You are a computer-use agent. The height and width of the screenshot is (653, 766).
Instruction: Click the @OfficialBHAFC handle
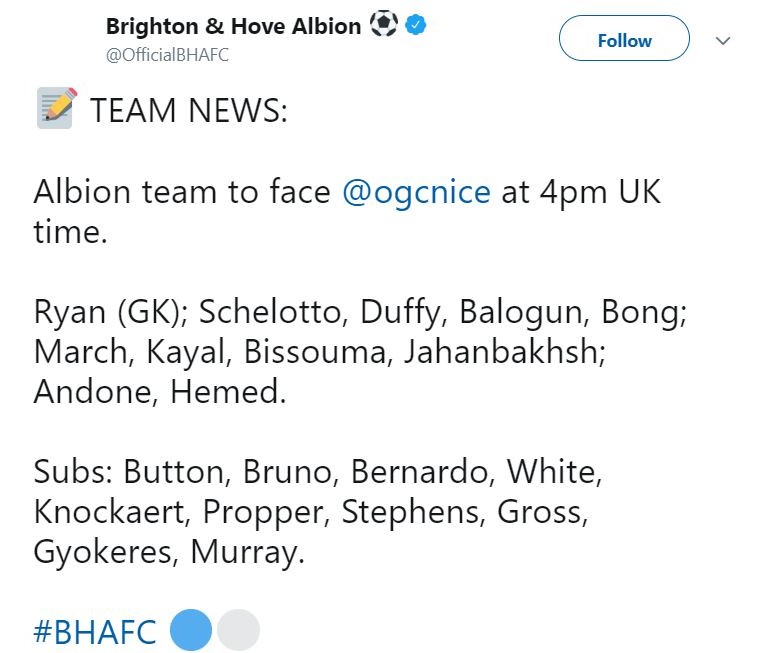167,55
